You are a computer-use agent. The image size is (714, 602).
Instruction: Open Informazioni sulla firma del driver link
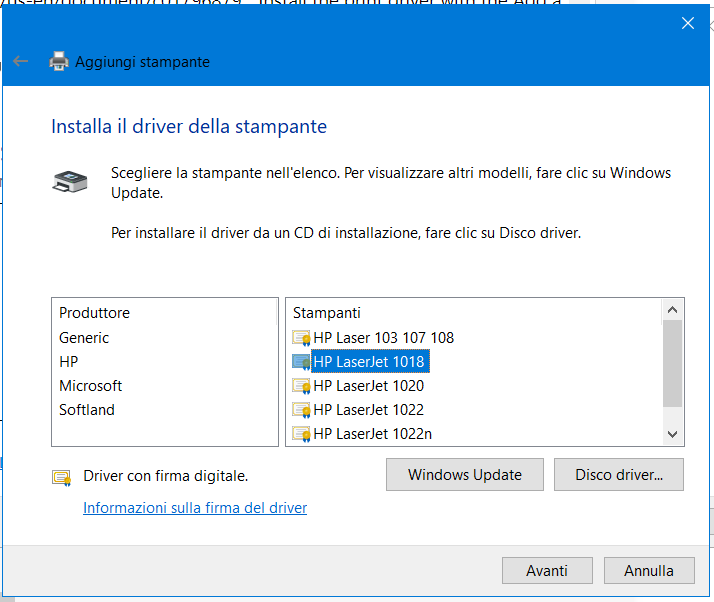pyautogui.click(x=195, y=508)
